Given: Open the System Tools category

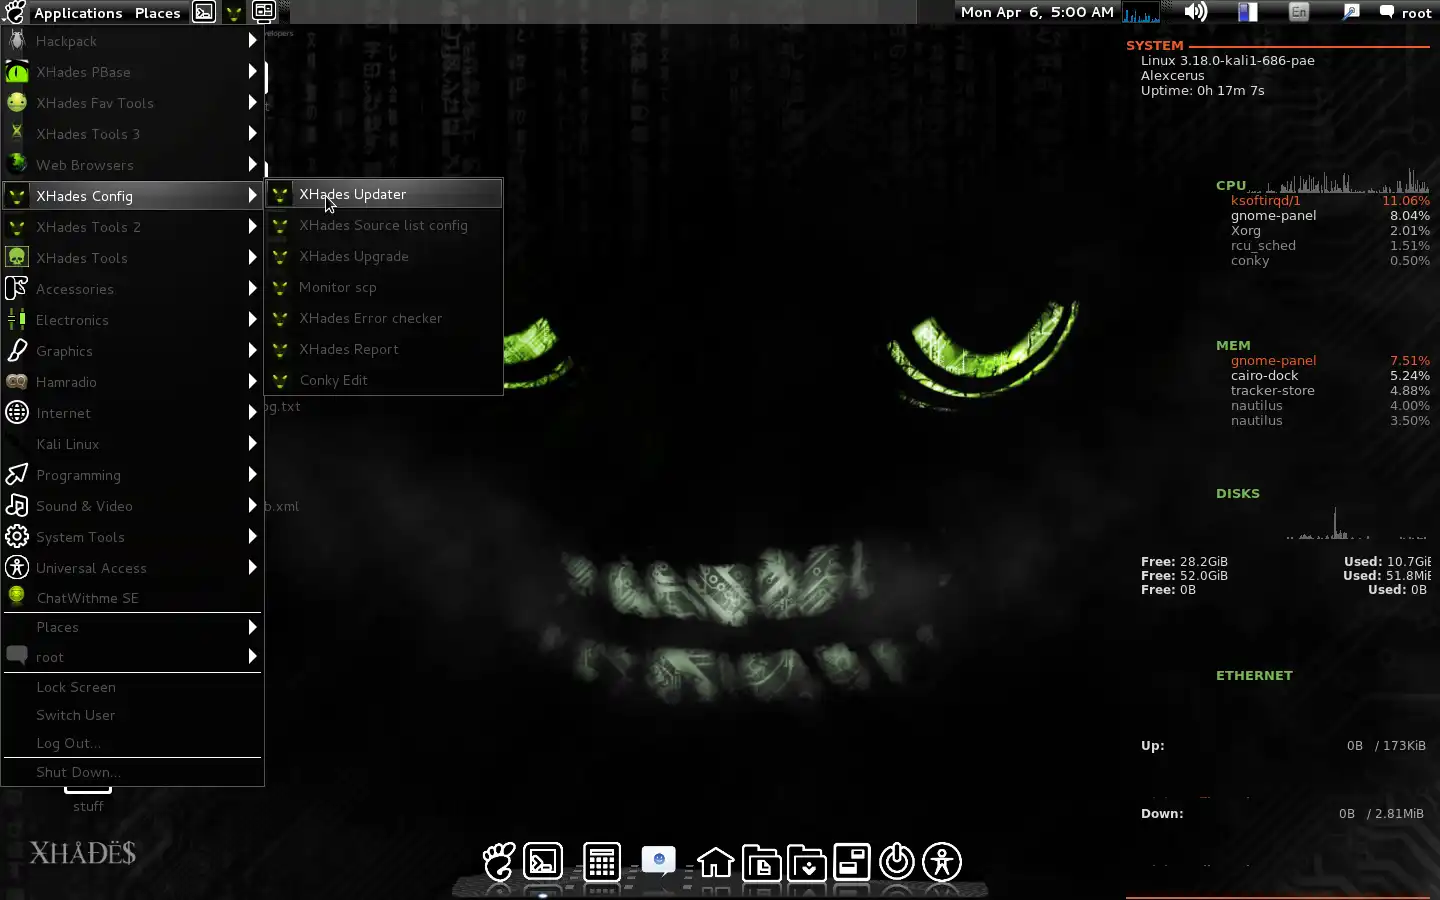Looking at the screenshot, I should pos(132,537).
